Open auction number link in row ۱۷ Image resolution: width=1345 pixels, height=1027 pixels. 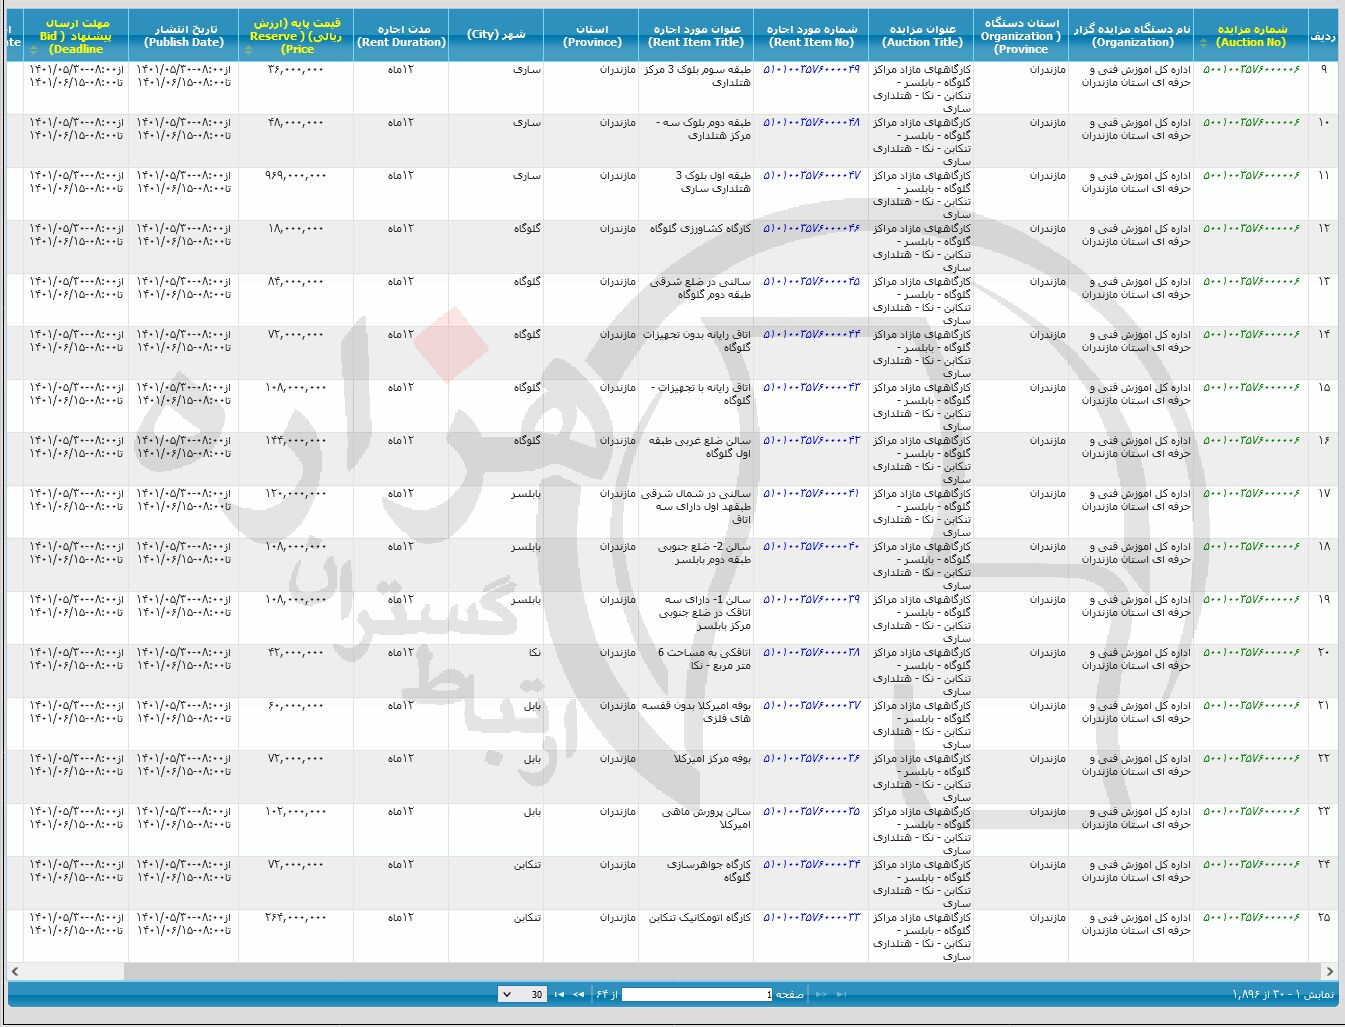pyautogui.click(x=1251, y=494)
